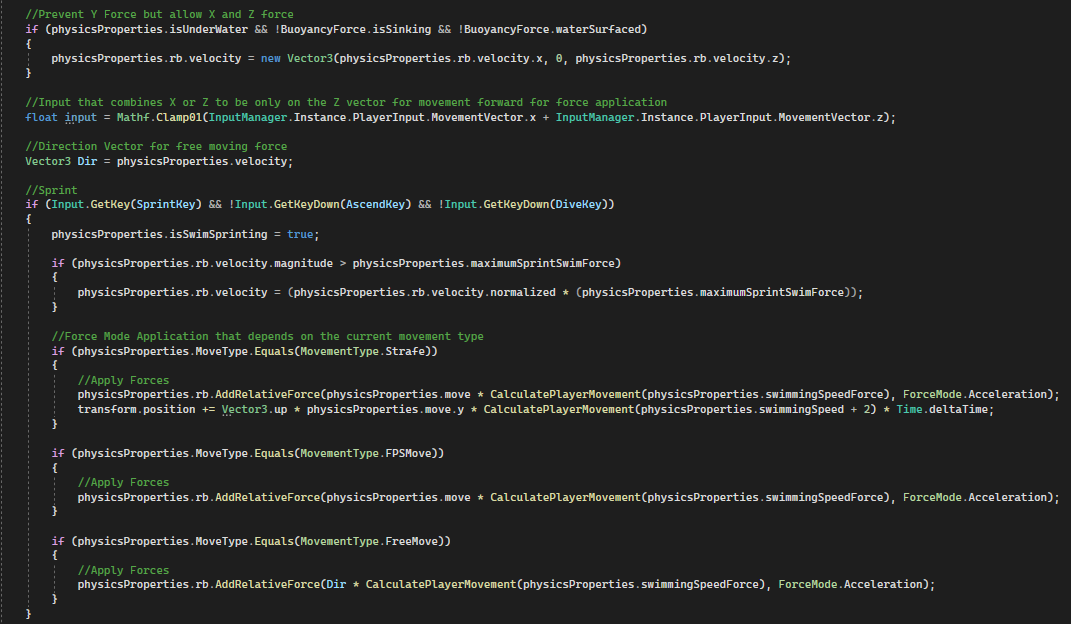This screenshot has width=1071, height=624.
Task: Click the comment "//Force Mode Application that depends on the current movement type"
Action: [268, 337]
